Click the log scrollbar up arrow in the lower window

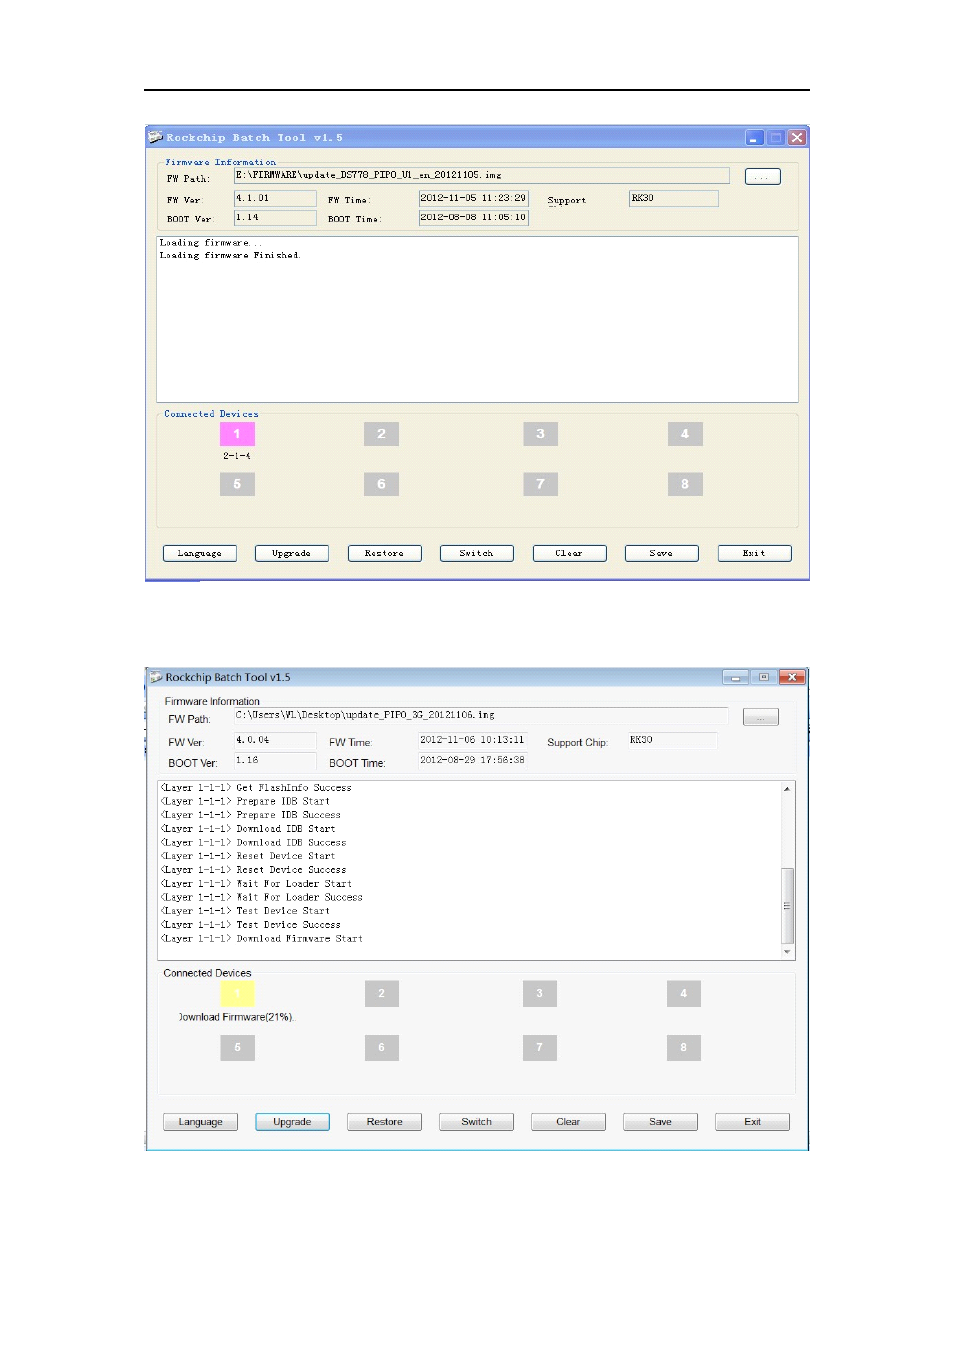[788, 788]
